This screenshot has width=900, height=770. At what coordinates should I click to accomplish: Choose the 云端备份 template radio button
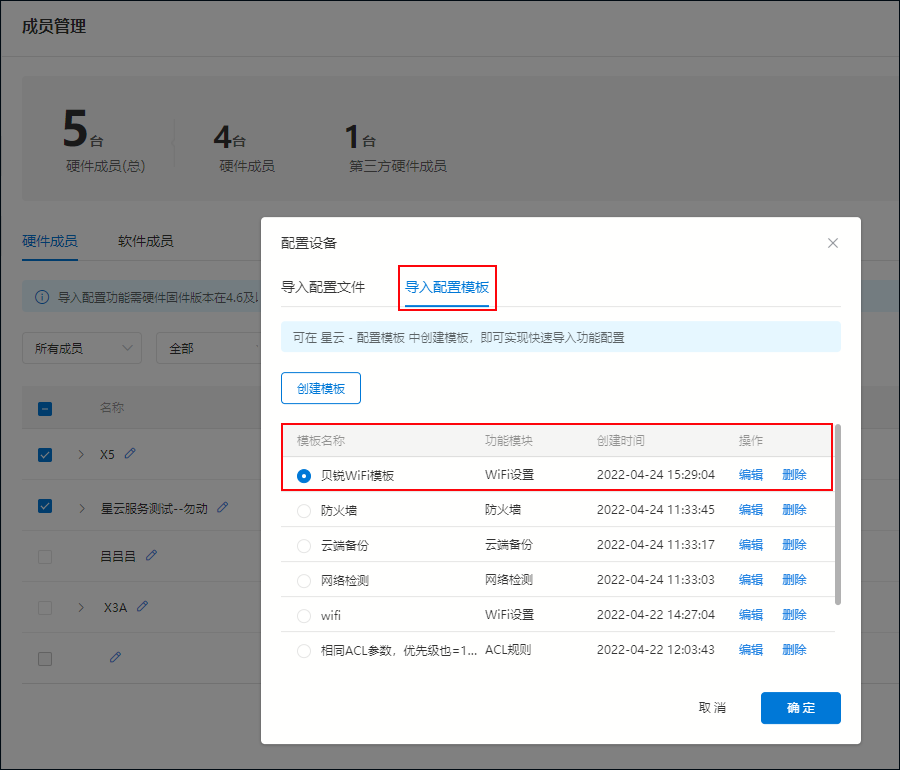pyautogui.click(x=304, y=545)
